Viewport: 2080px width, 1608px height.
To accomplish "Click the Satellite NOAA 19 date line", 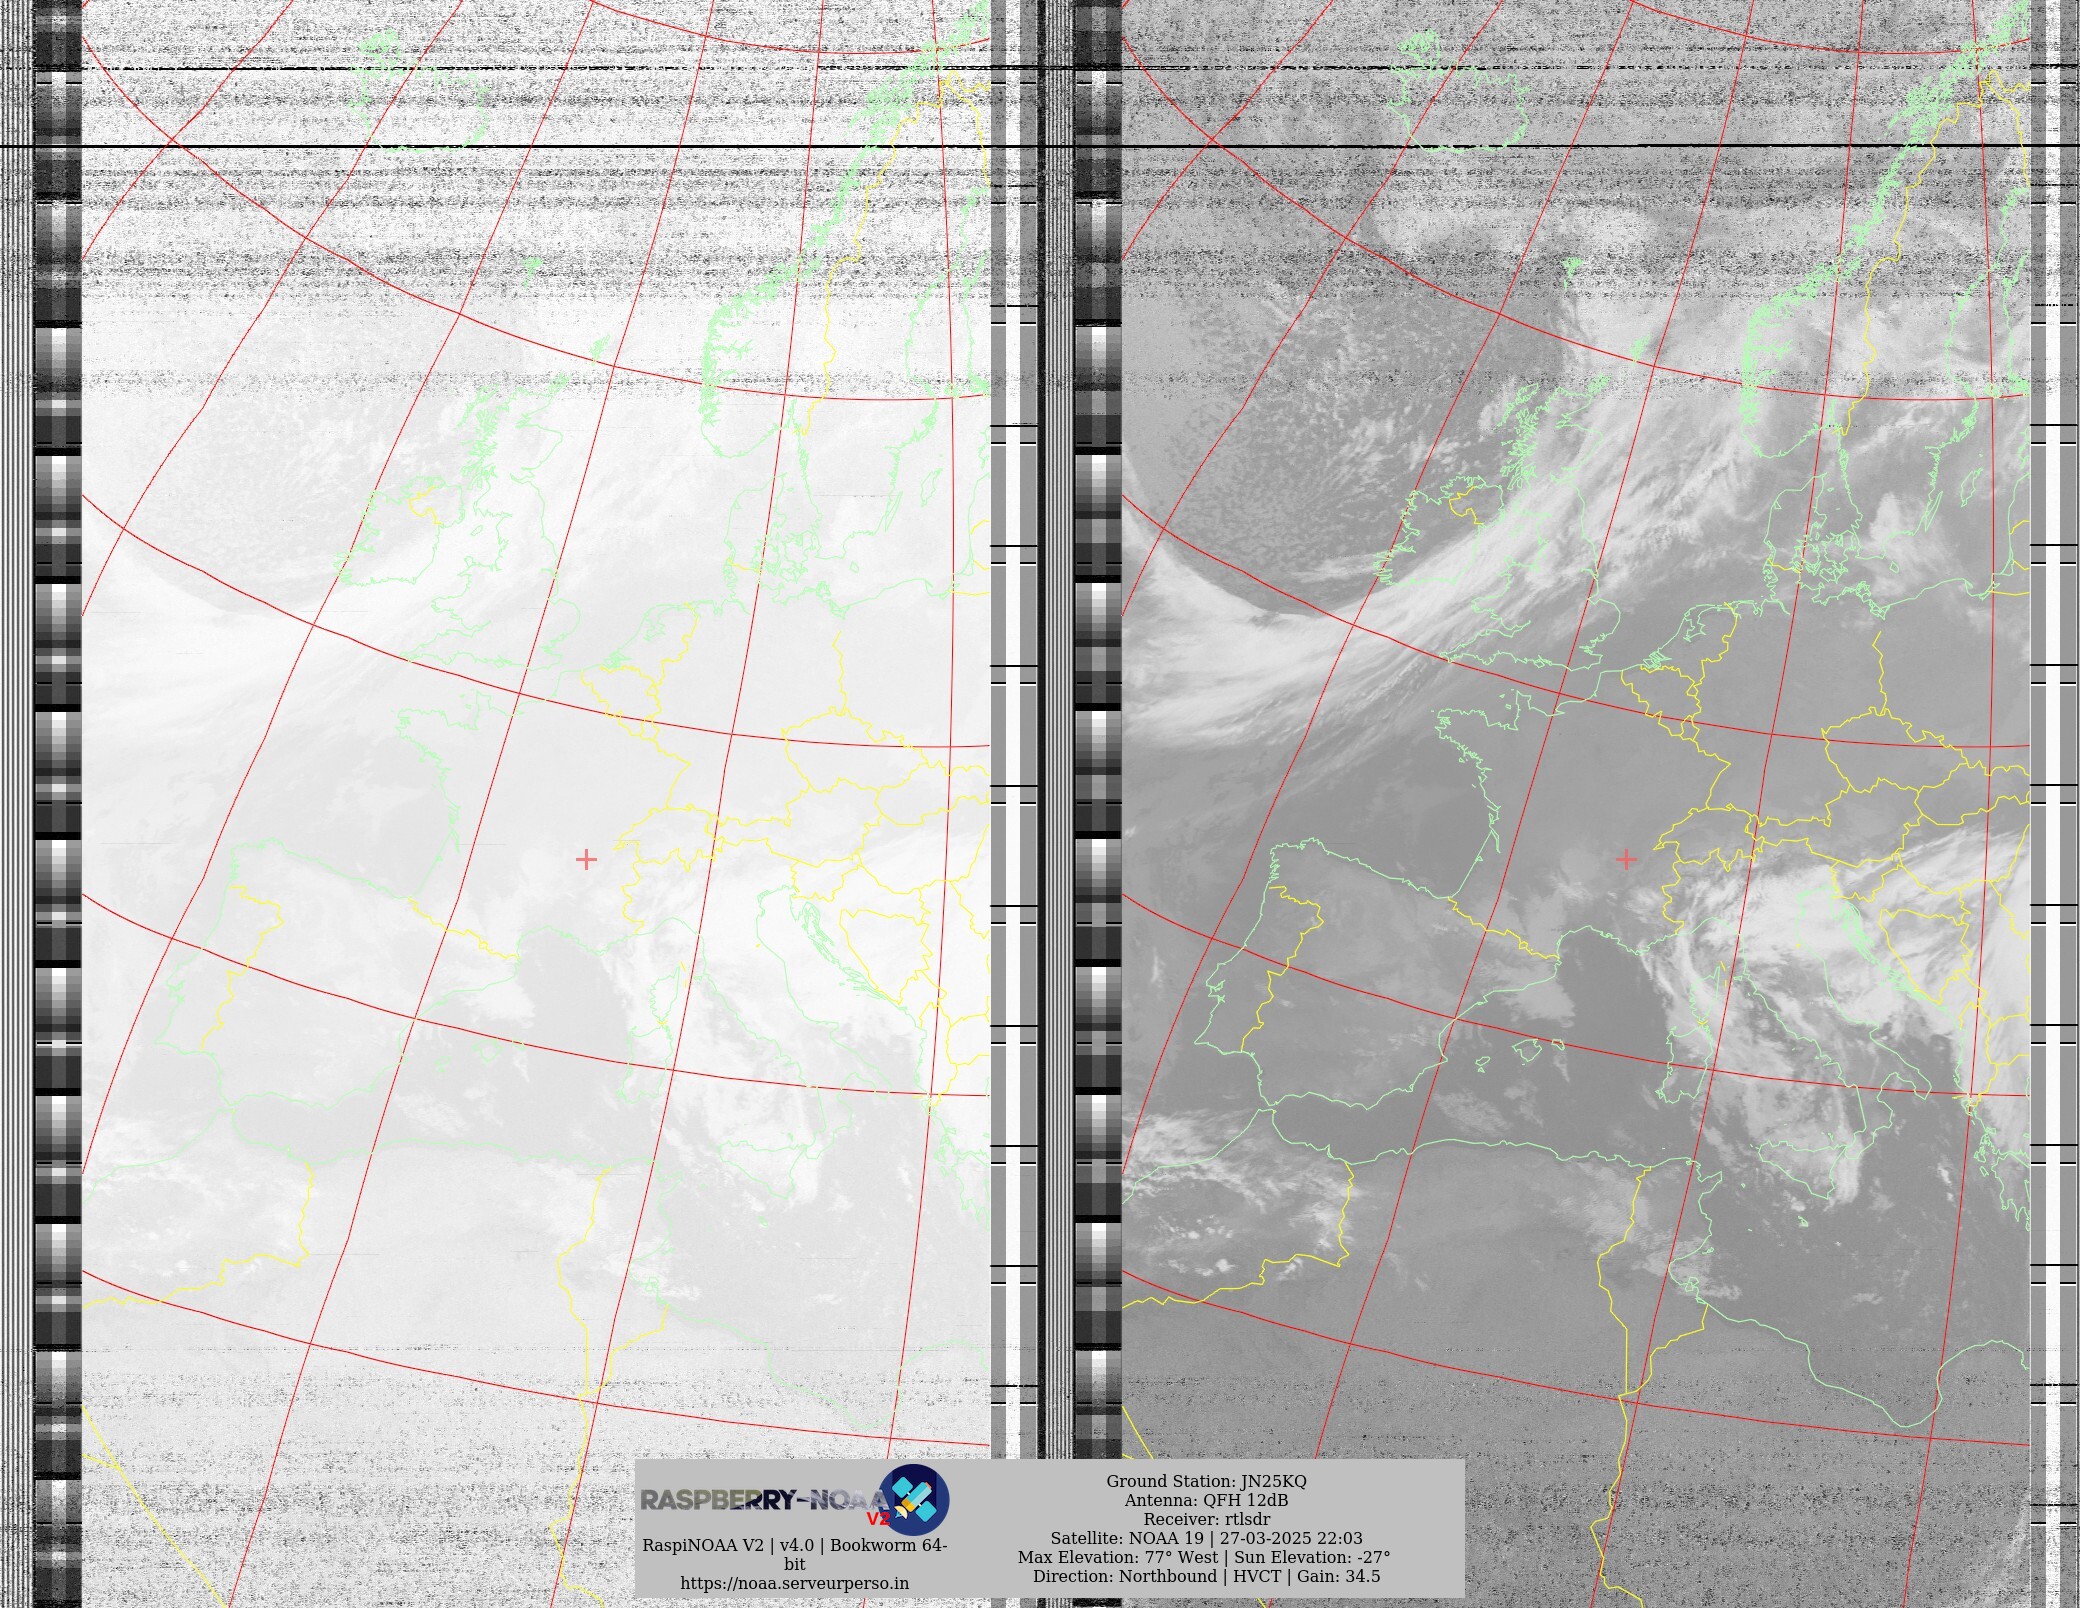I will [1206, 1538].
